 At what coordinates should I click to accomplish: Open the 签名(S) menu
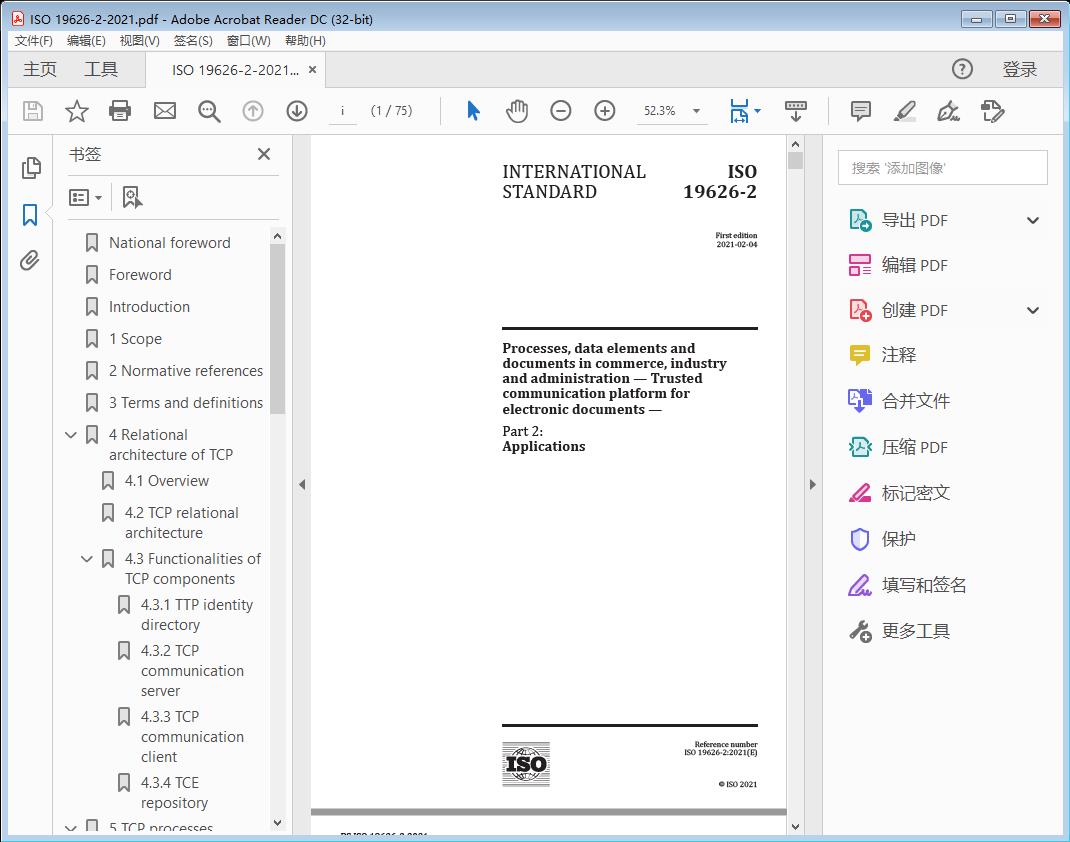[x=193, y=41]
